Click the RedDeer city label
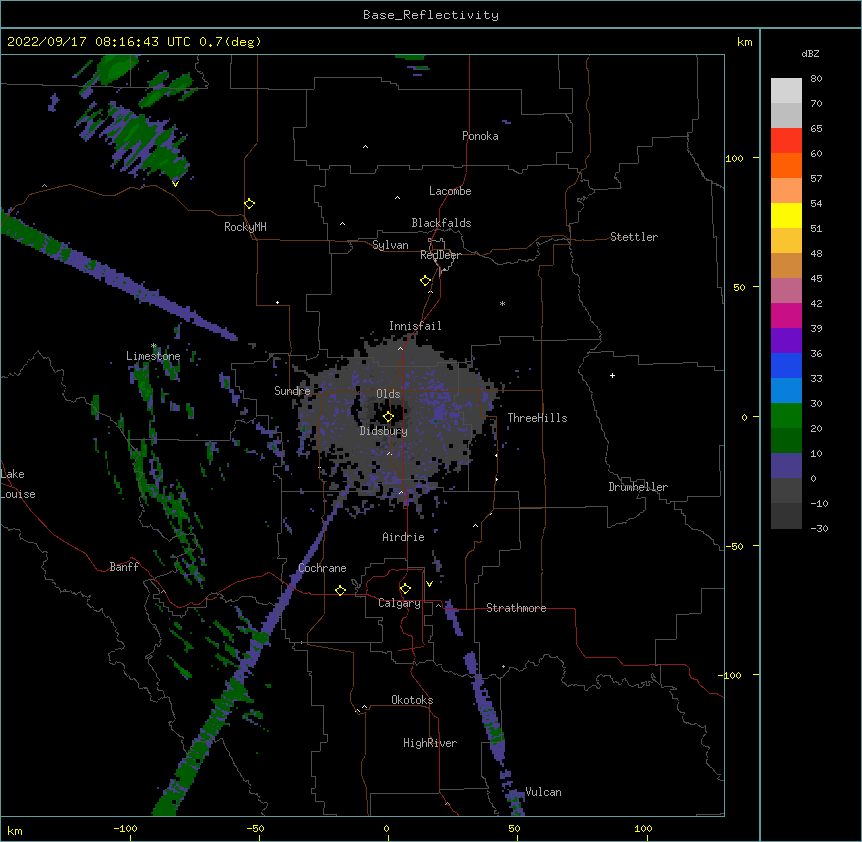Screen dimensions: 862x842 (440, 255)
